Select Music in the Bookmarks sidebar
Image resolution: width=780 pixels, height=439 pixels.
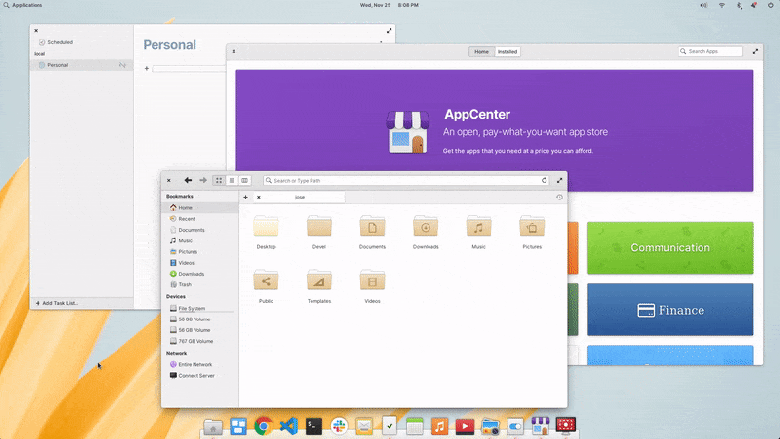point(200,241)
